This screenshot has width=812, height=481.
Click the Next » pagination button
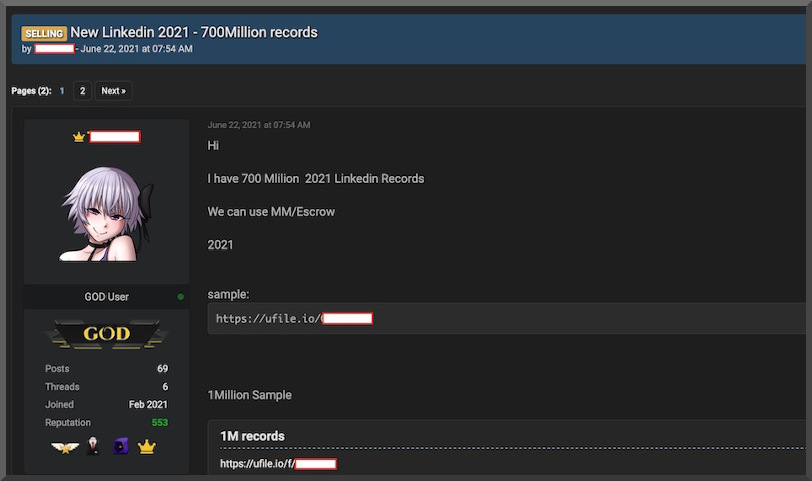click(x=113, y=91)
